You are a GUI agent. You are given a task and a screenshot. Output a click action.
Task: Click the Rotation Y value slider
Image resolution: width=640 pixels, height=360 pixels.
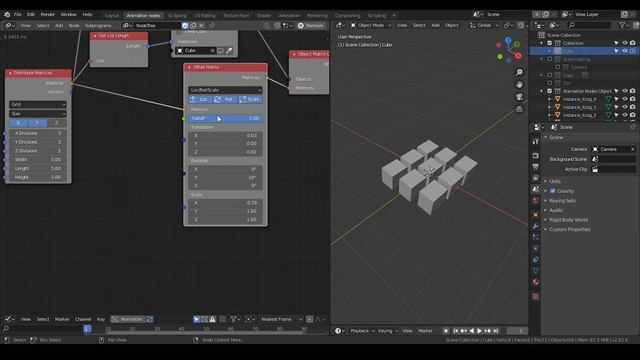point(225,178)
